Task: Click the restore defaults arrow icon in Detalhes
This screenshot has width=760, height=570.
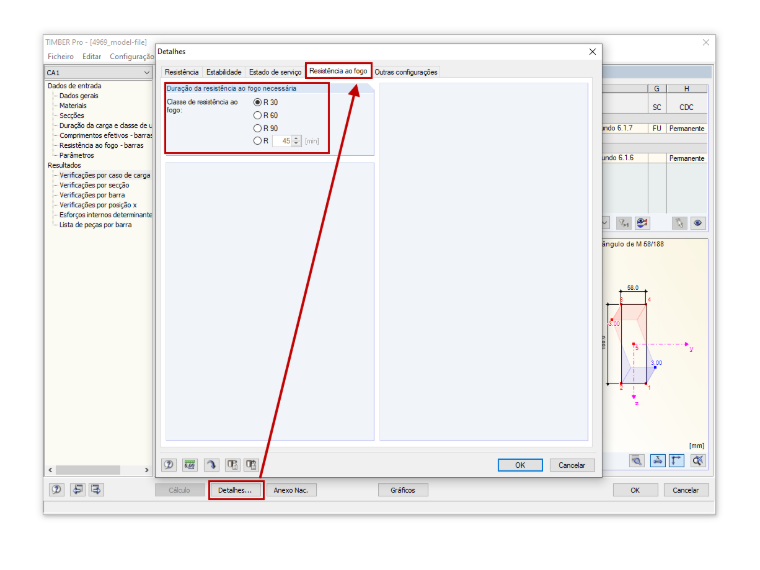Action: pyautogui.click(x=211, y=465)
